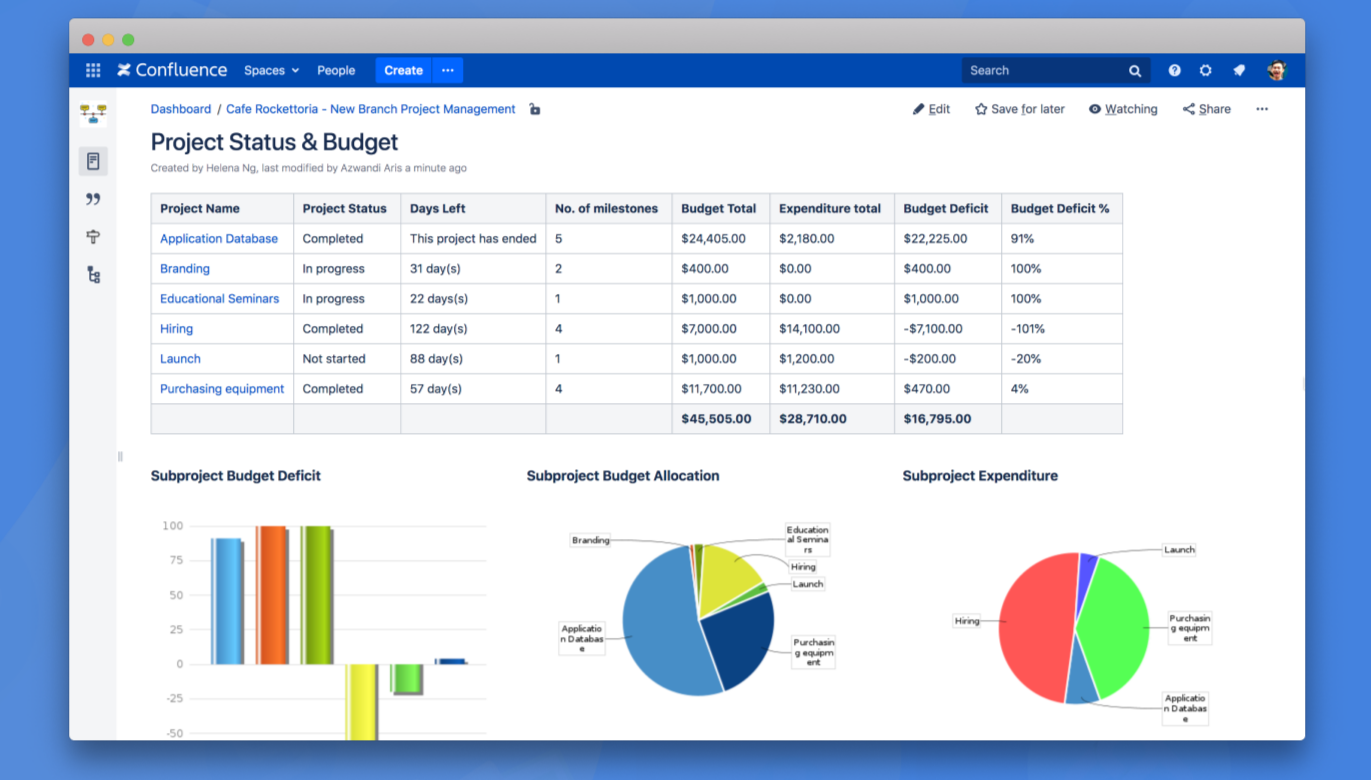Click the Create button

click(403, 70)
